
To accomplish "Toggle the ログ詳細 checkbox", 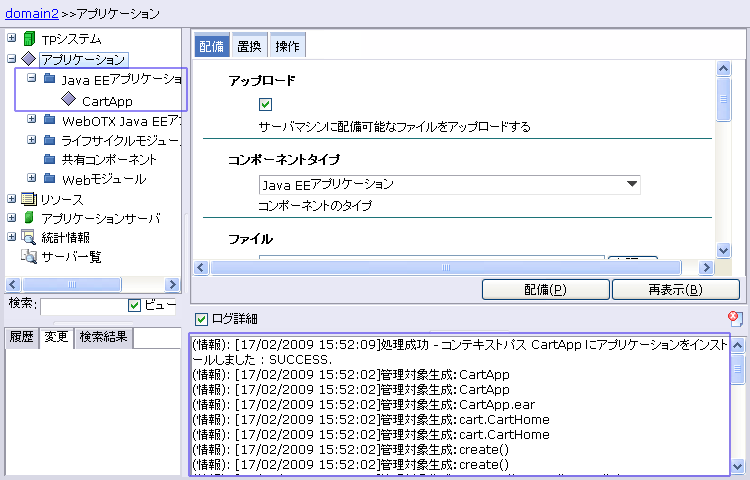I will [x=202, y=319].
